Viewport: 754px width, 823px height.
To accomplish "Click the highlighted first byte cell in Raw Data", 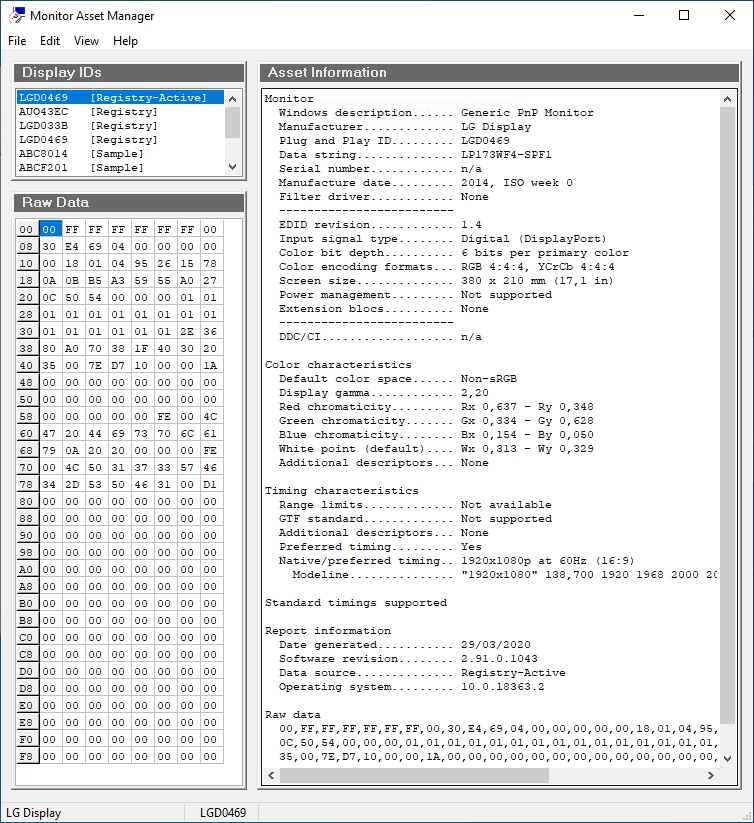I will [50, 229].
